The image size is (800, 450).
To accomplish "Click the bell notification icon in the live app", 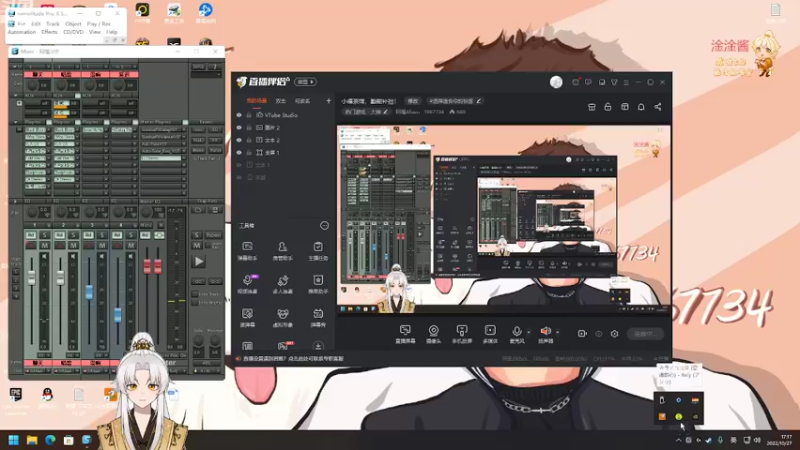I will pyautogui.click(x=641, y=107).
